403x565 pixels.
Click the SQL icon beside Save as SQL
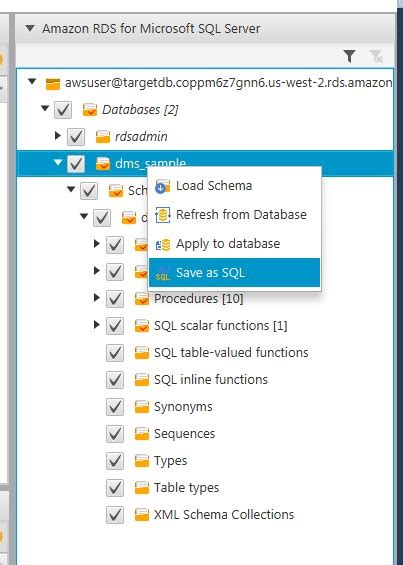pos(163,273)
